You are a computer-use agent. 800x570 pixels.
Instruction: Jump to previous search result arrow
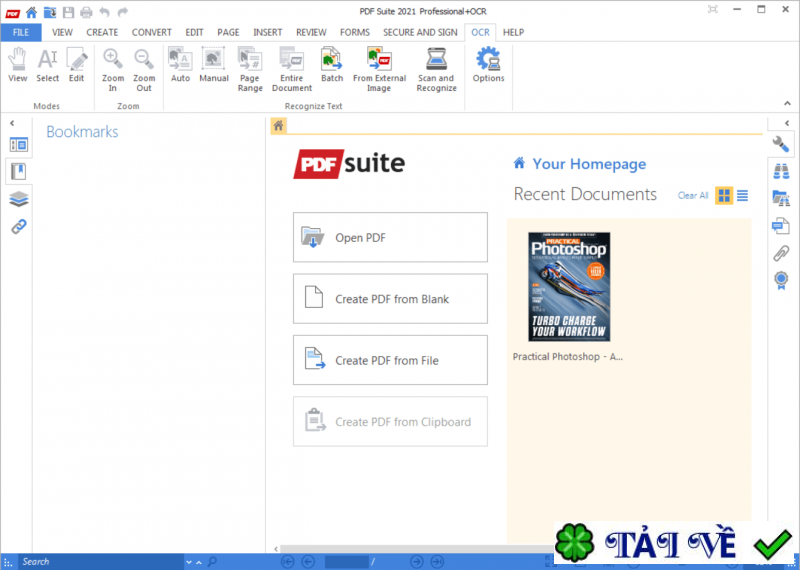point(199,562)
